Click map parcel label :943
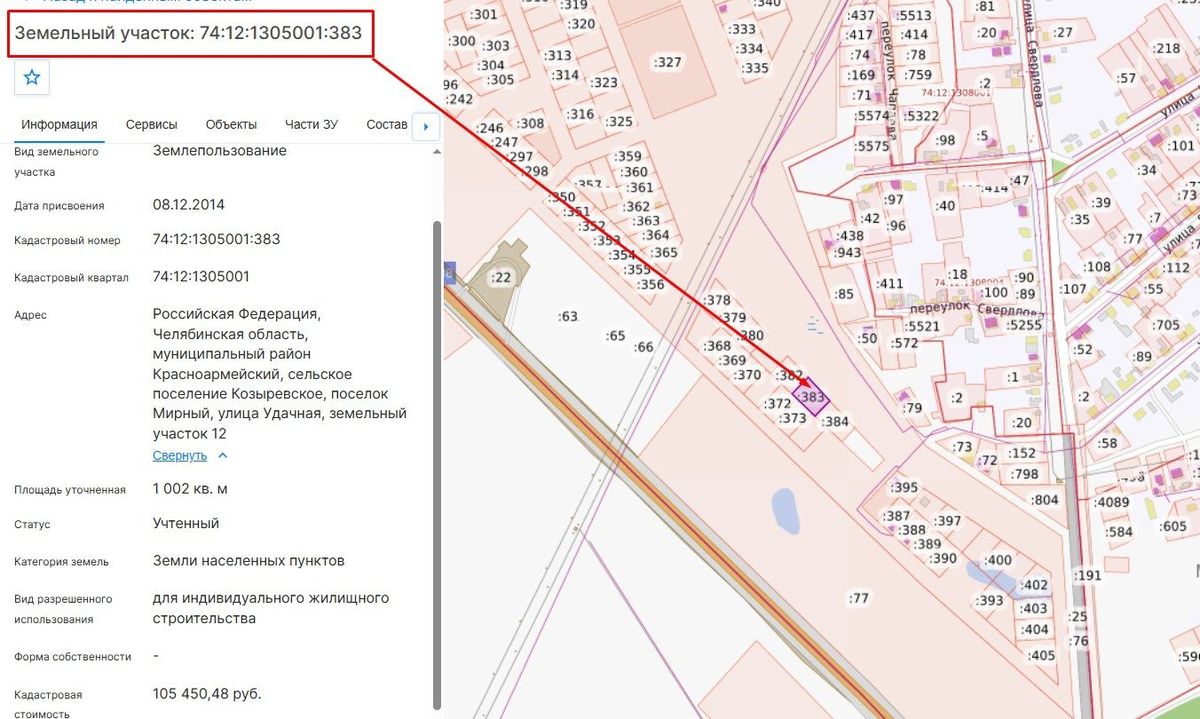 (x=847, y=253)
